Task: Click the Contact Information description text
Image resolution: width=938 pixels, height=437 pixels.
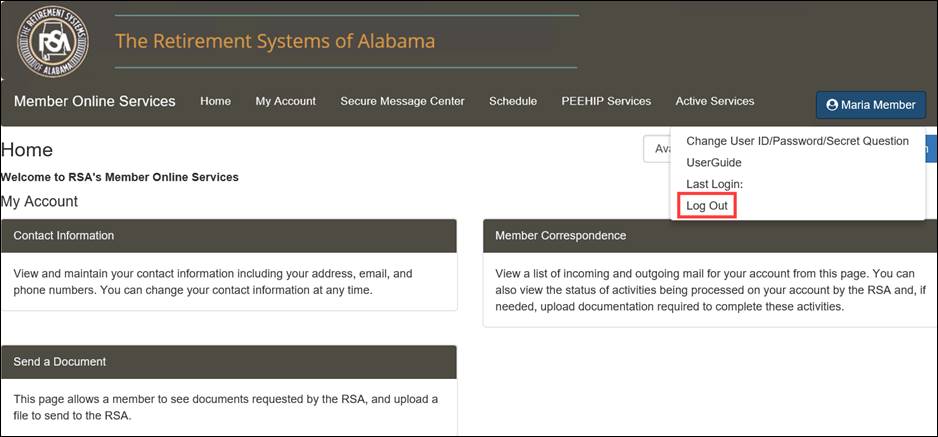Action: (213, 283)
